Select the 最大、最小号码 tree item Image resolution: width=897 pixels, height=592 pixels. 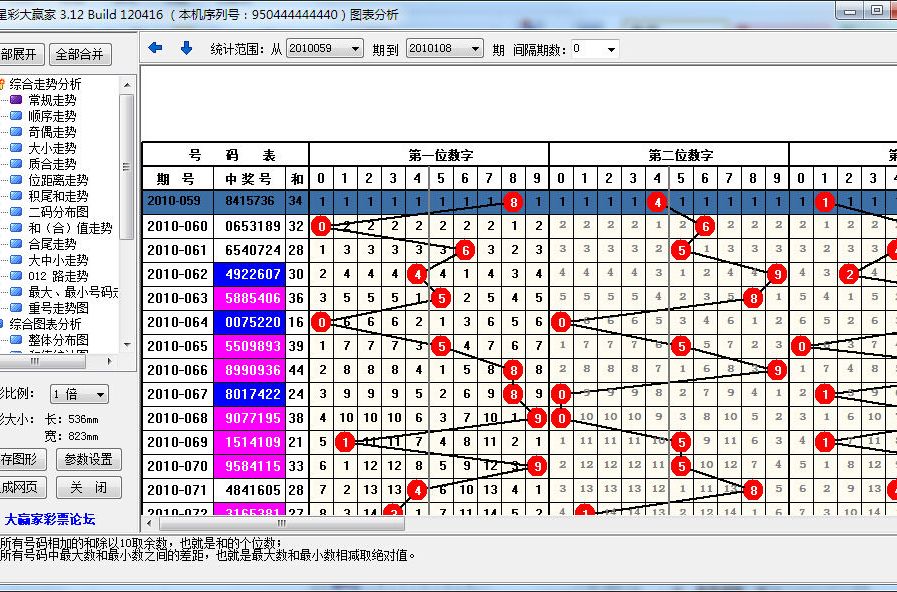click(73, 292)
